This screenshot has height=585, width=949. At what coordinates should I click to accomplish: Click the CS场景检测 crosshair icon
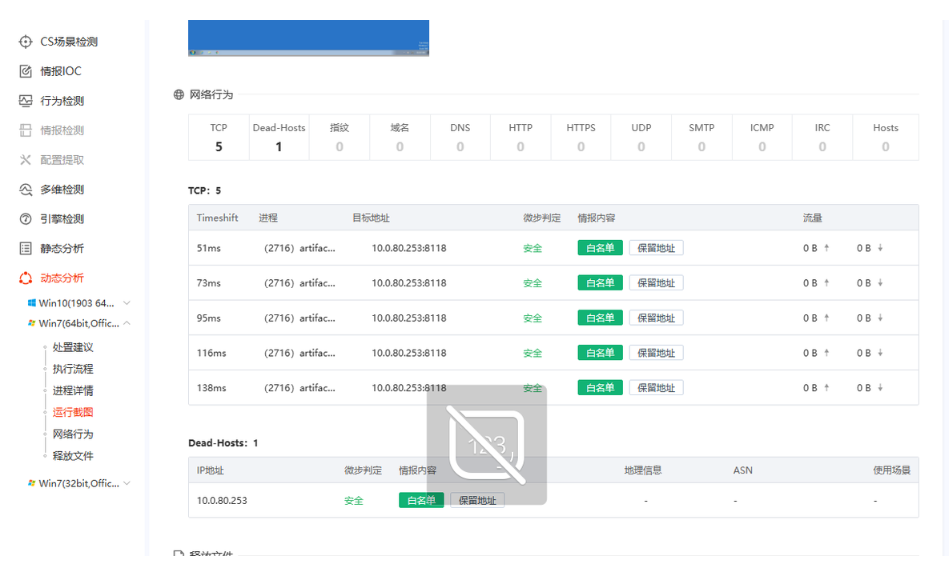pyautogui.click(x=26, y=42)
